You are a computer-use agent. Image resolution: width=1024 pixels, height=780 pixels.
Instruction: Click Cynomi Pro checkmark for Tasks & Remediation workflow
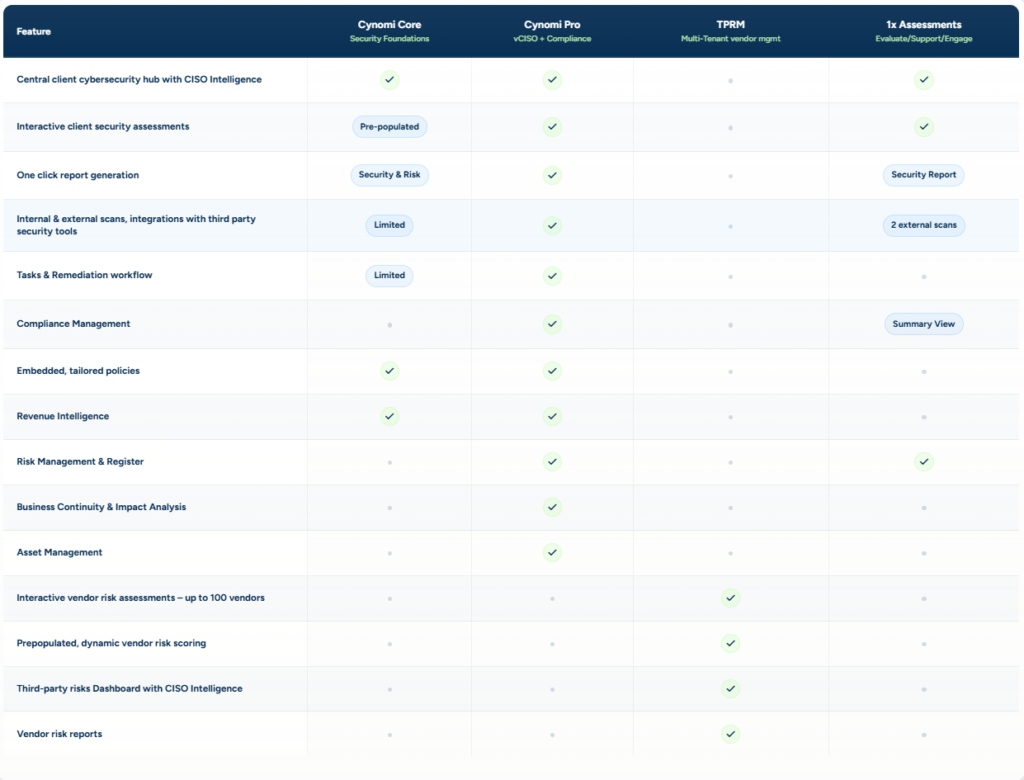pos(552,276)
